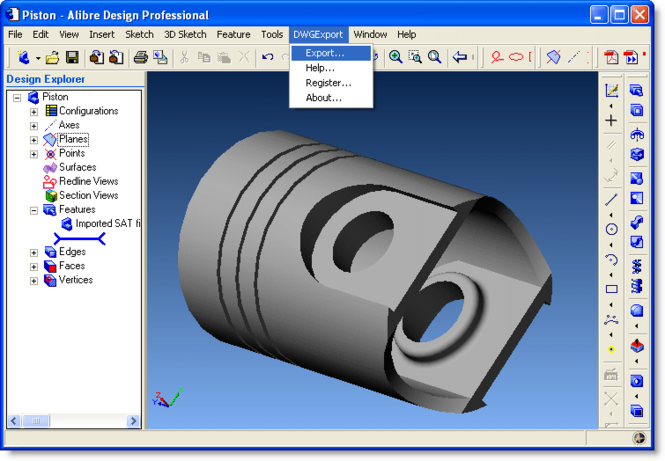
Task: Click the Insert Plane toolbar icon
Action: tap(553, 57)
